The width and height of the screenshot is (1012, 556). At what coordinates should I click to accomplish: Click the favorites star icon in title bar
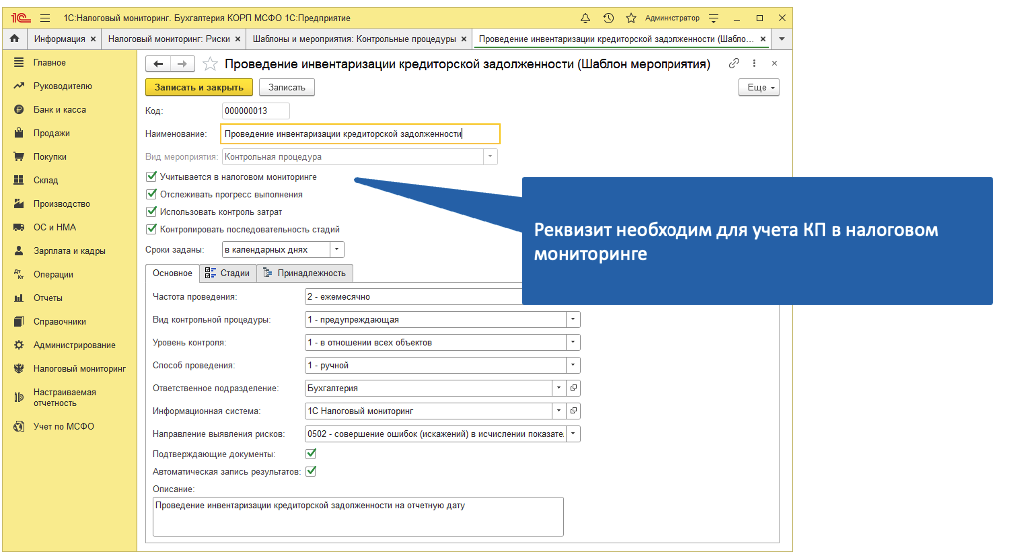coord(631,18)
